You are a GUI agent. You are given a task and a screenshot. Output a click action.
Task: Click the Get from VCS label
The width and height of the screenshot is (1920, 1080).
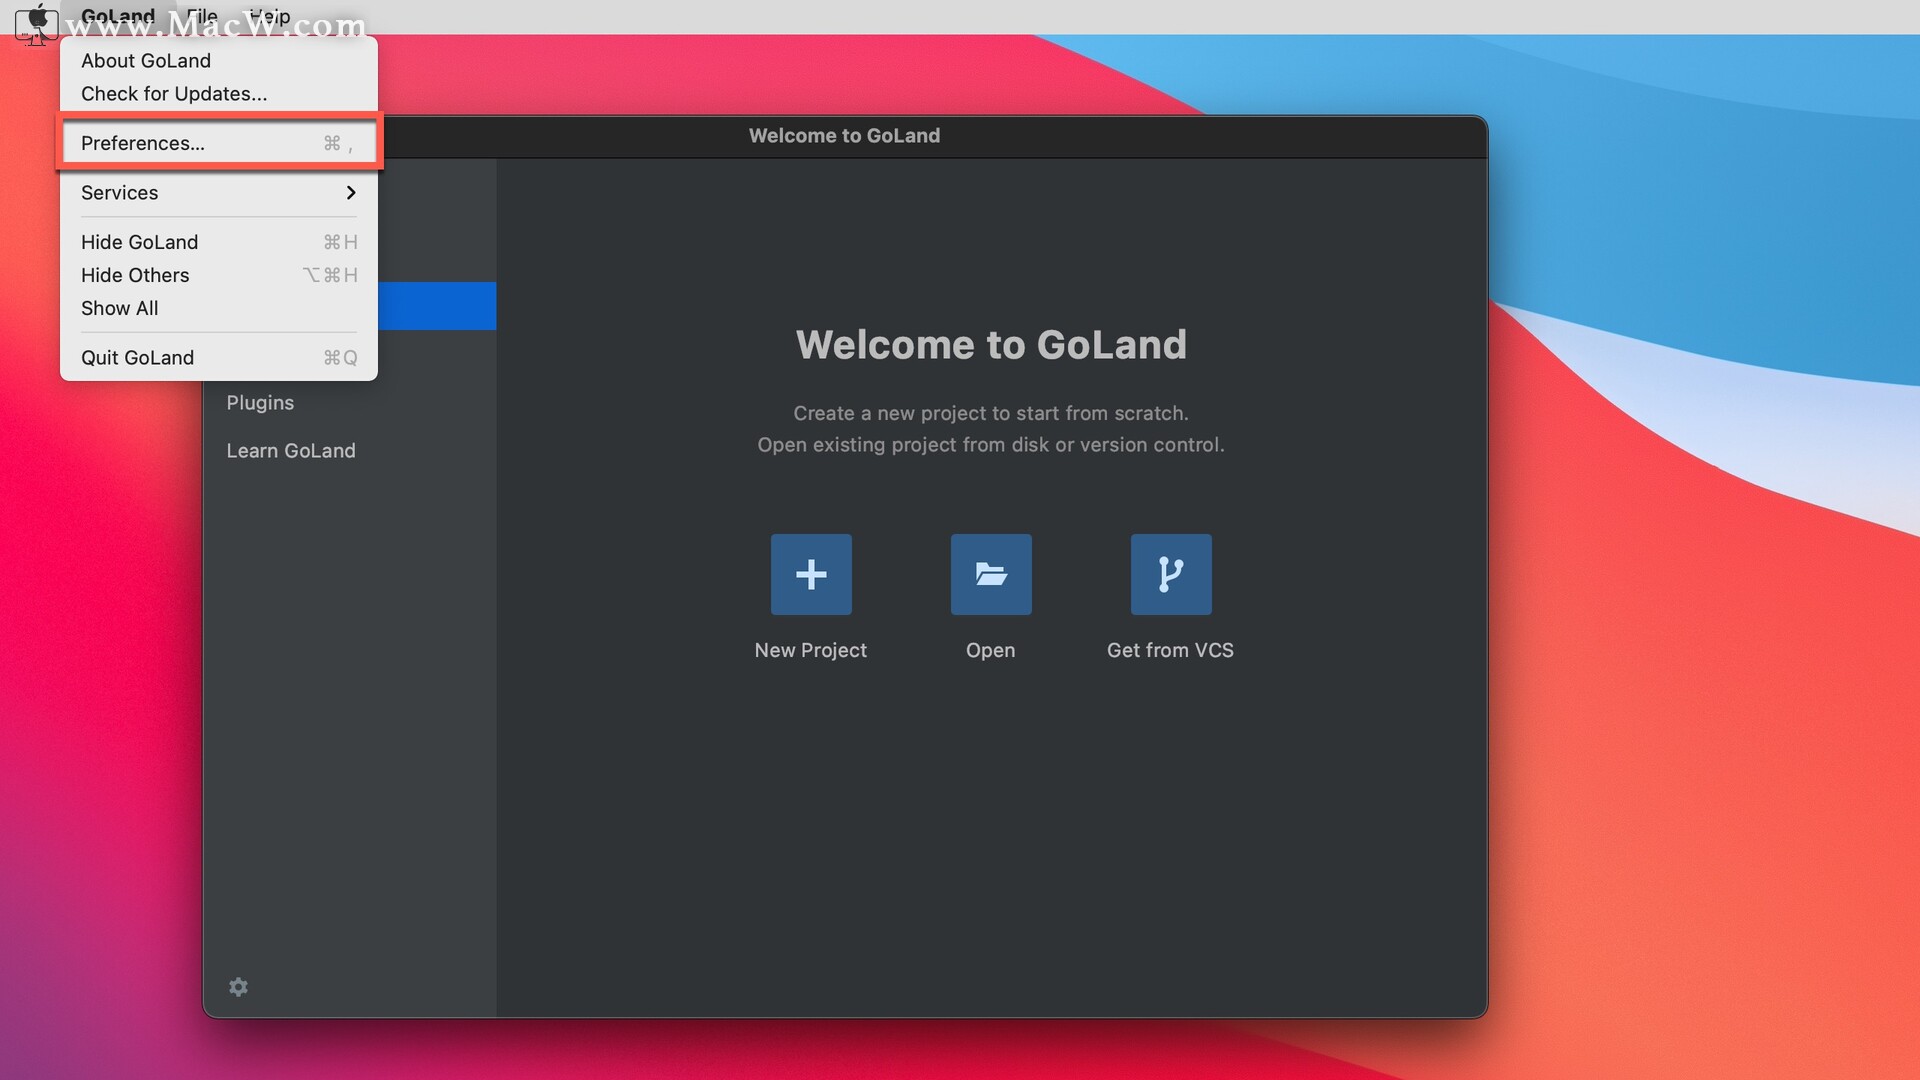1170,650
